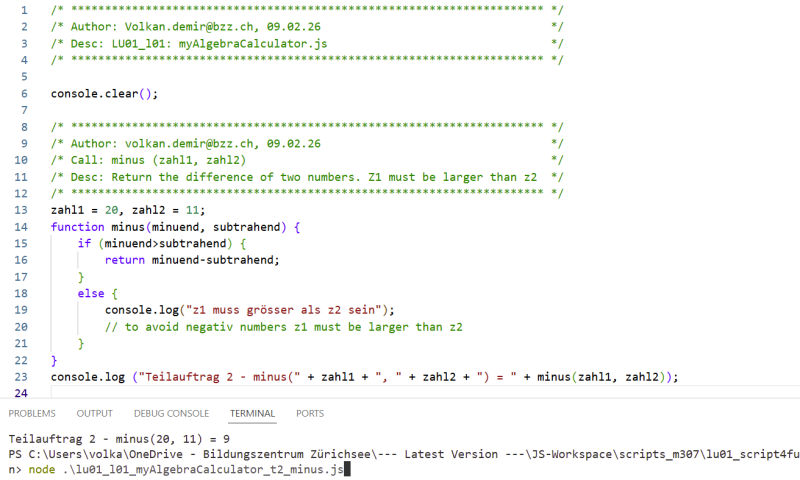
Task: Click the "z1 muss grösser als z2 sein" string
Action: coord(284,310)
